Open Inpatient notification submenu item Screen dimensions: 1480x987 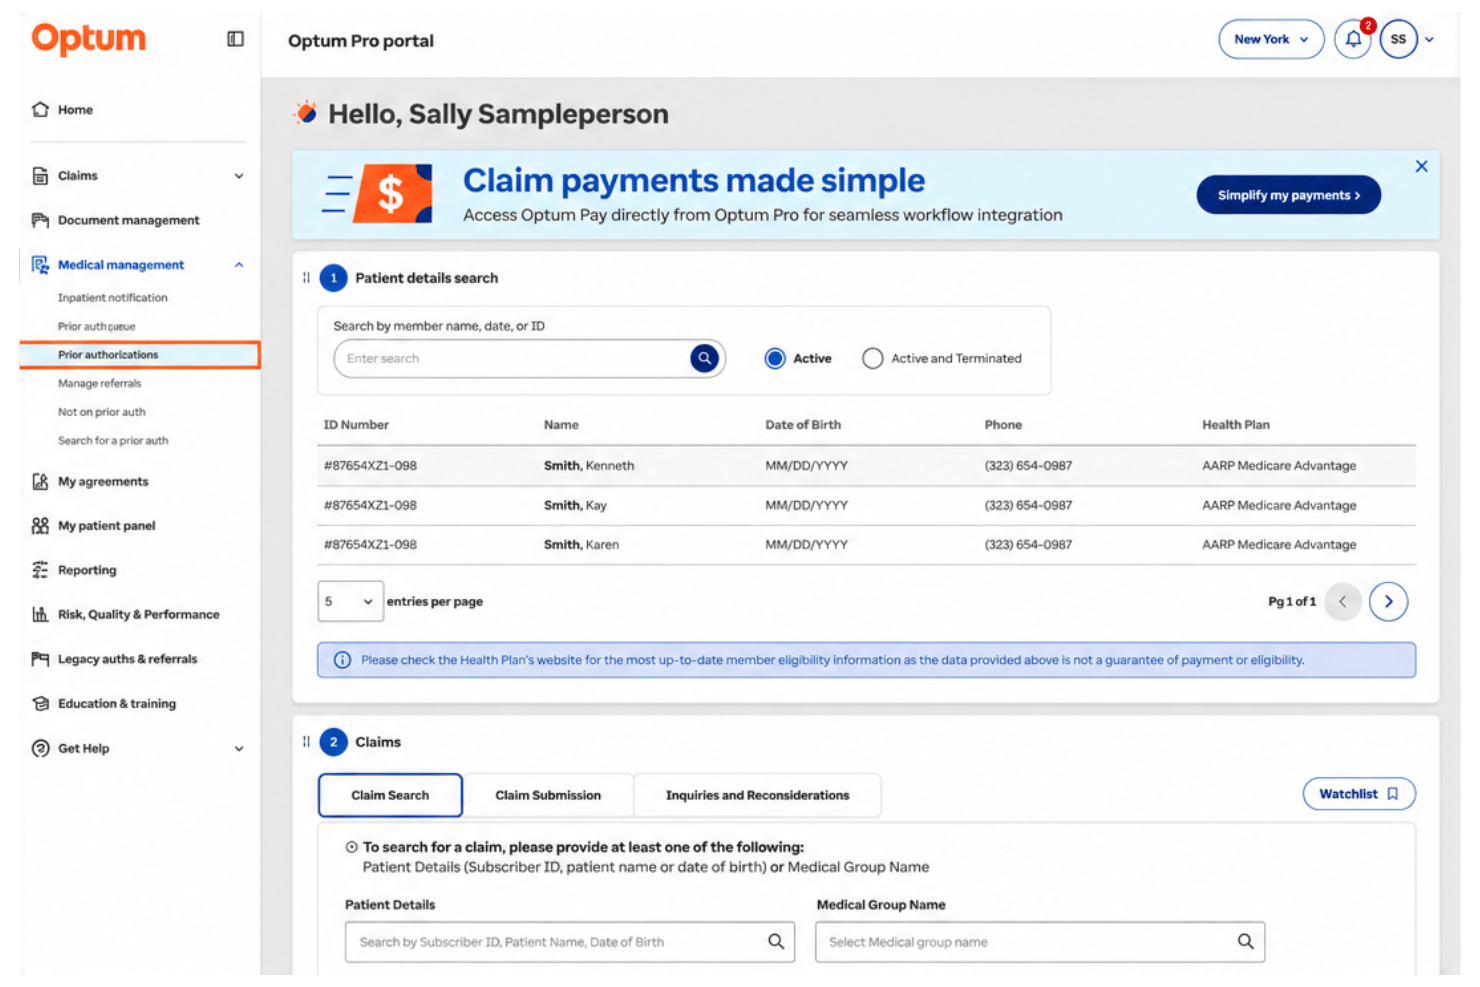(113, 298)
